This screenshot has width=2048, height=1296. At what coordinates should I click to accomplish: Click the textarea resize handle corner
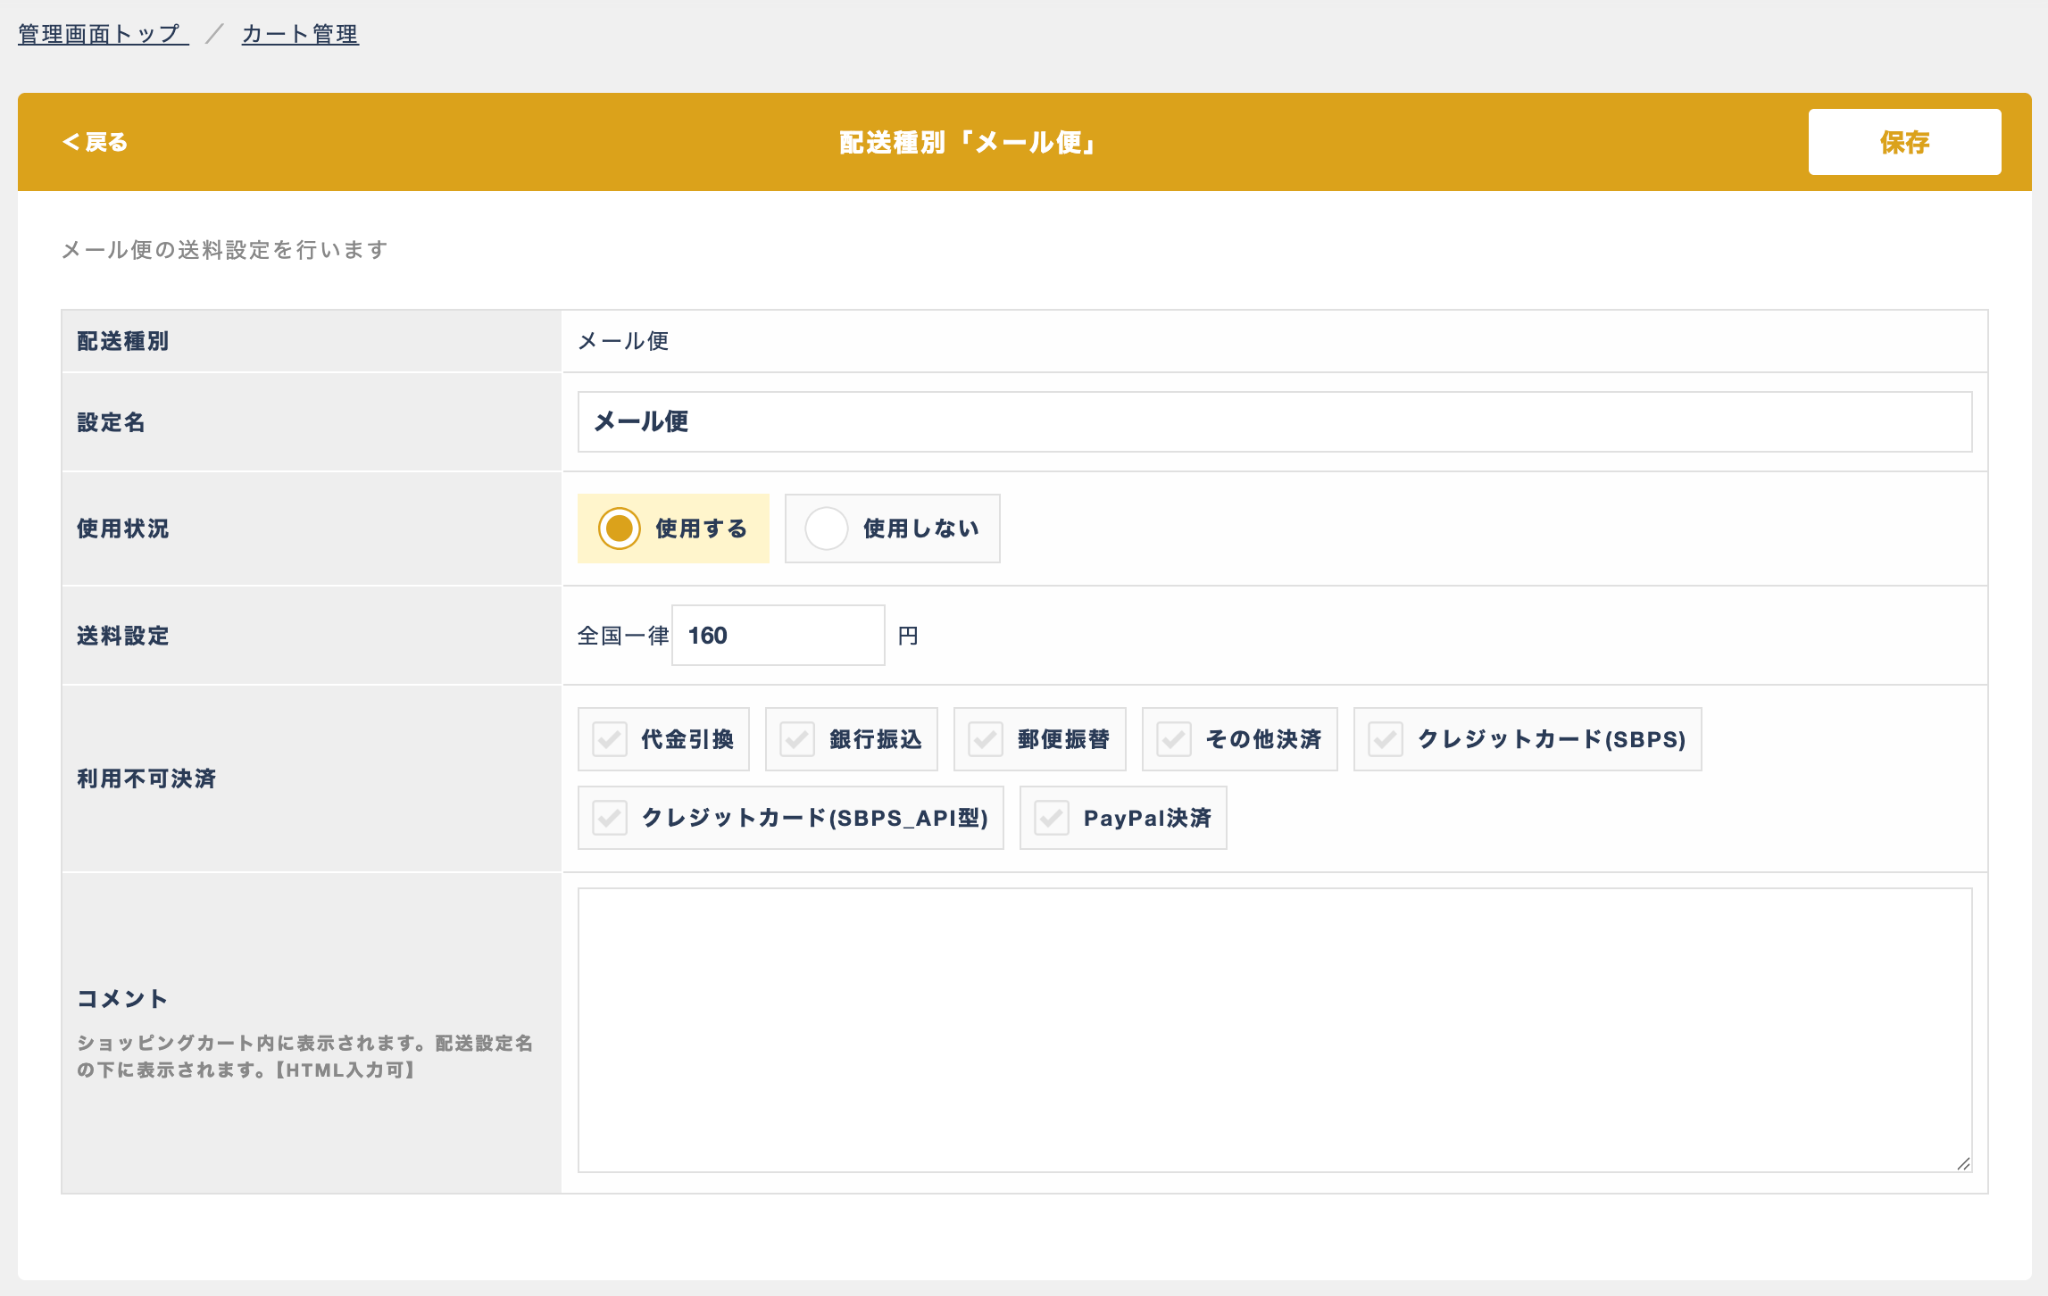click(x=1963, y=1163)
